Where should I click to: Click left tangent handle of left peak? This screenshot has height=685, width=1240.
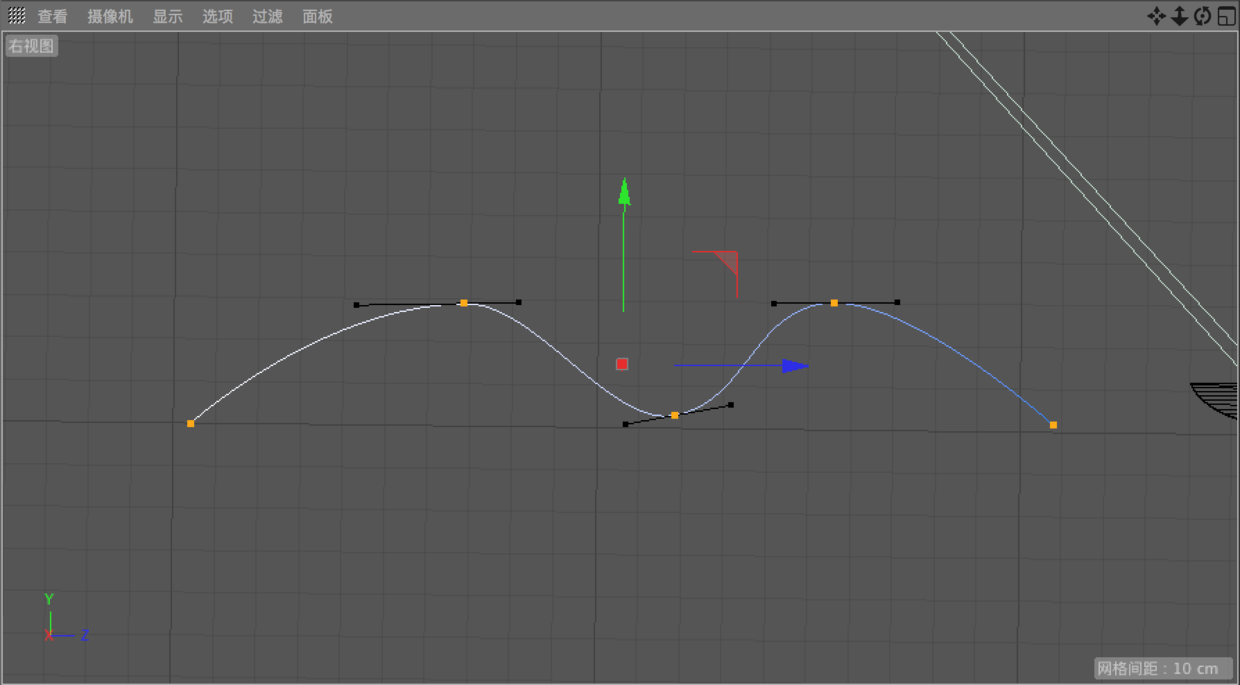(x=356, y=305)
